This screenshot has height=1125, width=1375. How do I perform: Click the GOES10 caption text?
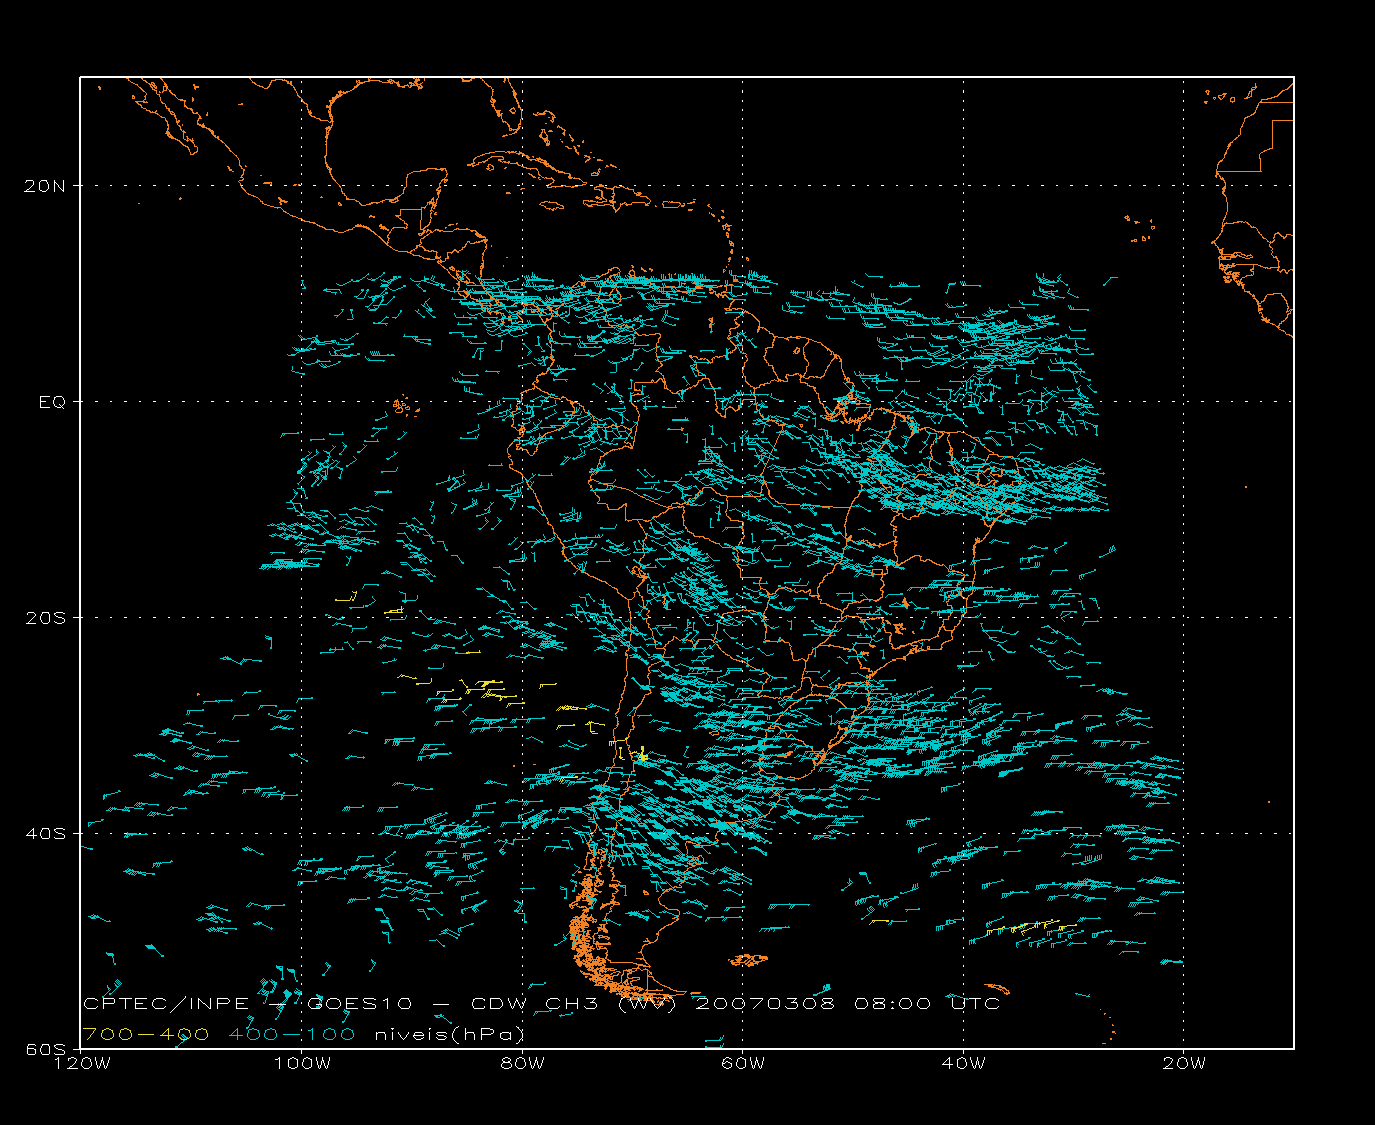pyautogui.click(x=360, y=1003)
